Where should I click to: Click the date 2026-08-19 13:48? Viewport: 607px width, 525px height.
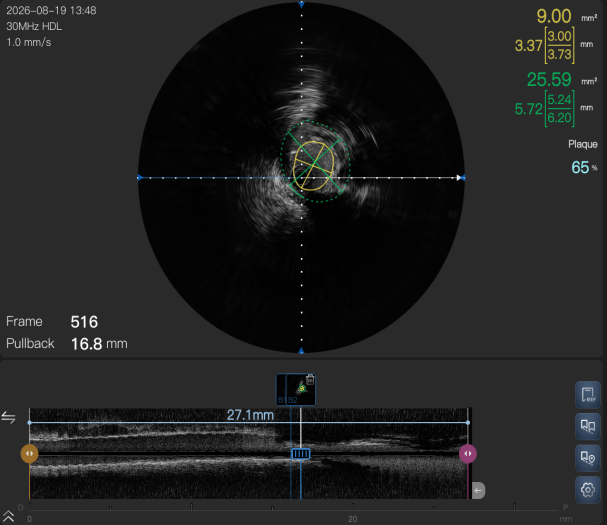[51, 10]
